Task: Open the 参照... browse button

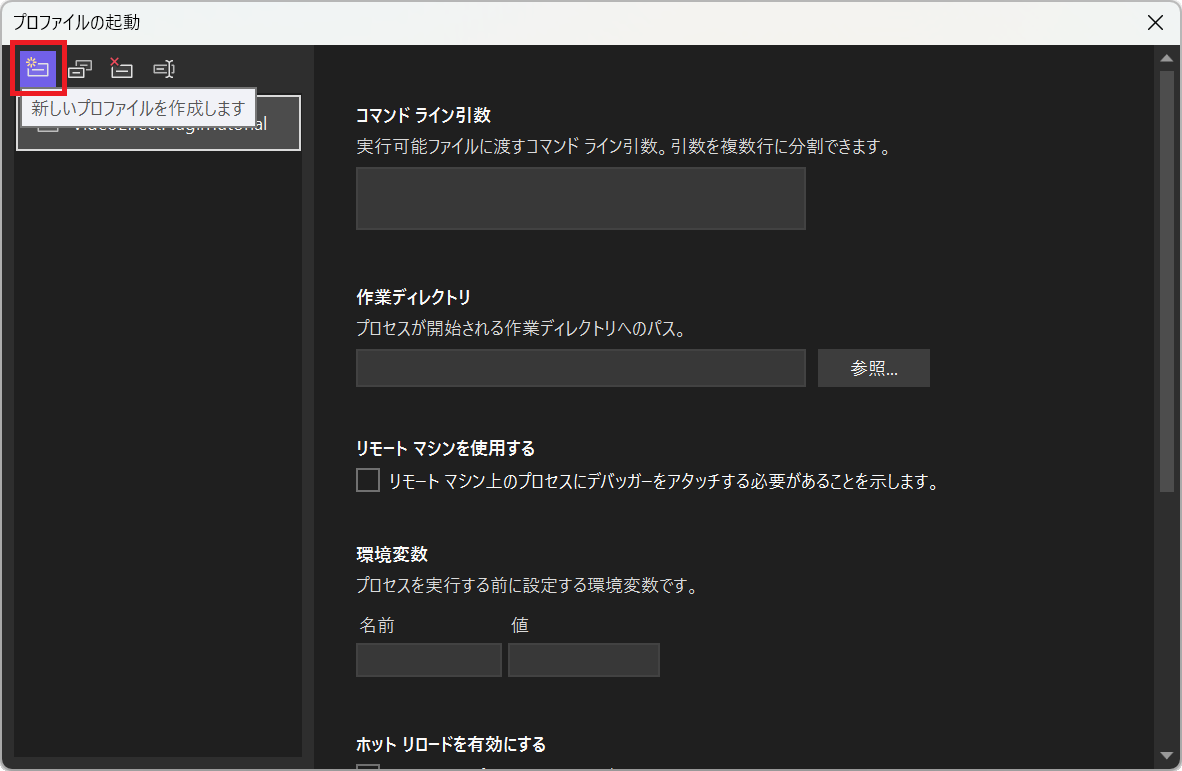Action: pyautogui.click(x=874, y=368)
